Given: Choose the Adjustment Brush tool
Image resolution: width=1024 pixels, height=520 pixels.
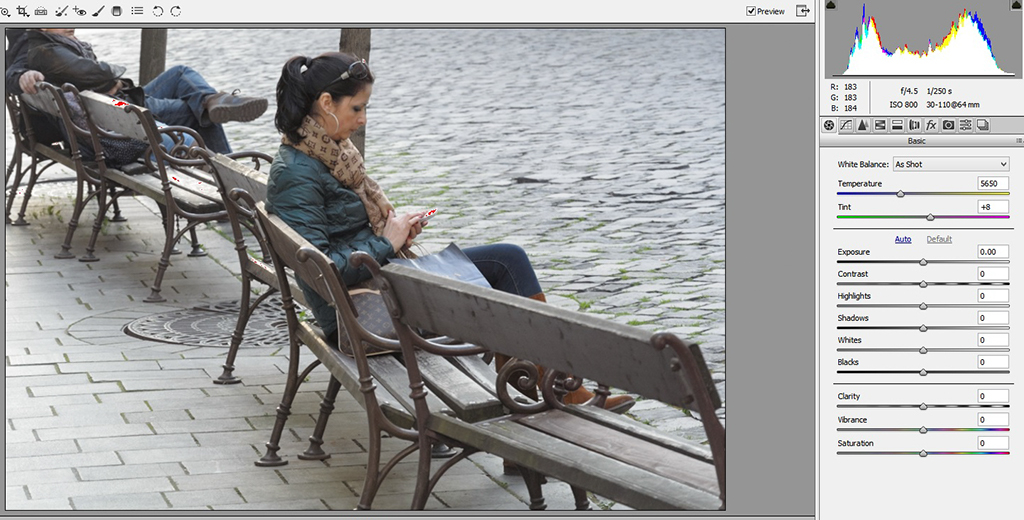Looking at the screenshot, I should coord(98,11).
